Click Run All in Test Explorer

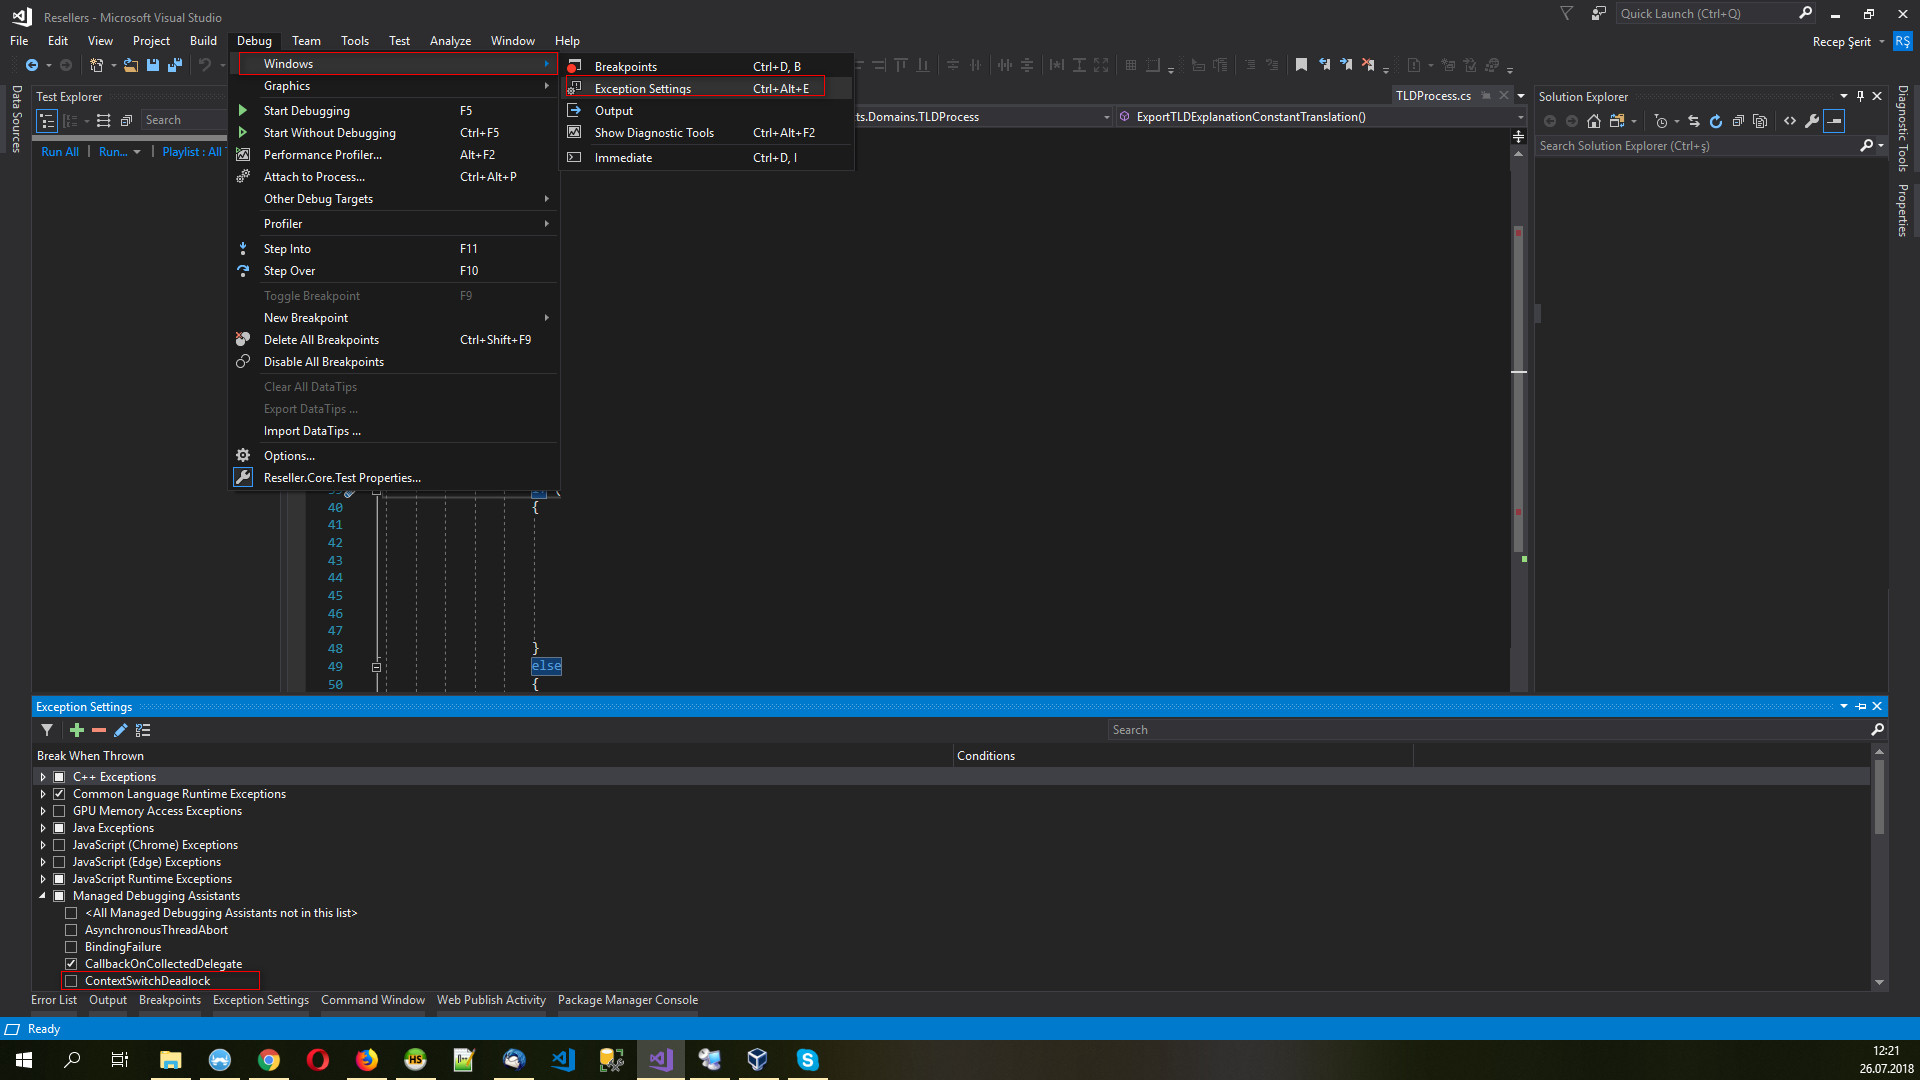(x=60, y=152)
